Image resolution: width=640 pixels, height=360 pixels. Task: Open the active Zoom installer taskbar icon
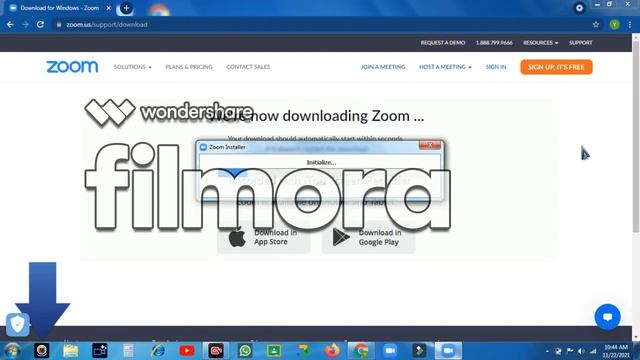[x=448, y=351]
